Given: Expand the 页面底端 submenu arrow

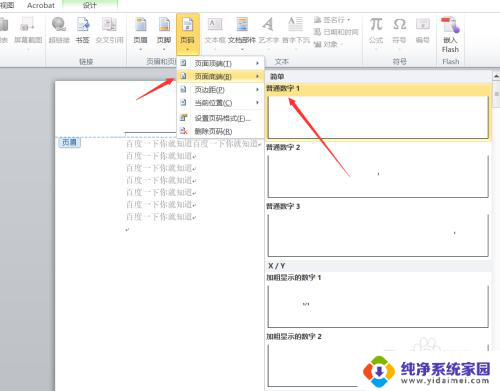Looking at the screenshot, I should (x=257, y=76).
